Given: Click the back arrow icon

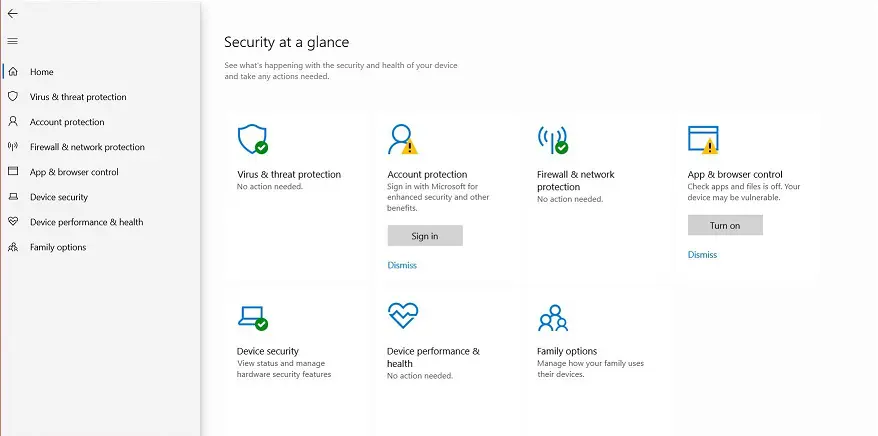Looking at the screenshot, I should (x=12, y=13).
